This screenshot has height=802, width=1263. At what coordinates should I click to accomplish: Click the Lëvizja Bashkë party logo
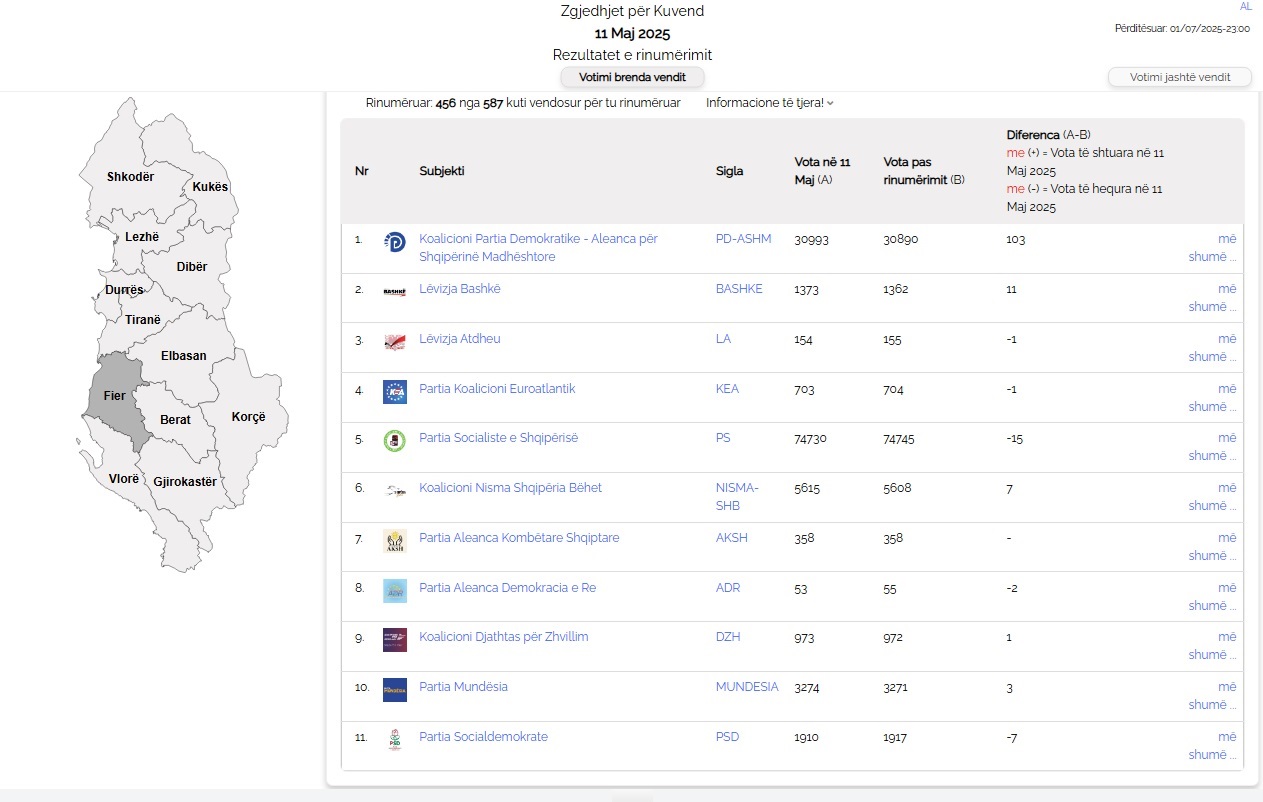point(395,292)
